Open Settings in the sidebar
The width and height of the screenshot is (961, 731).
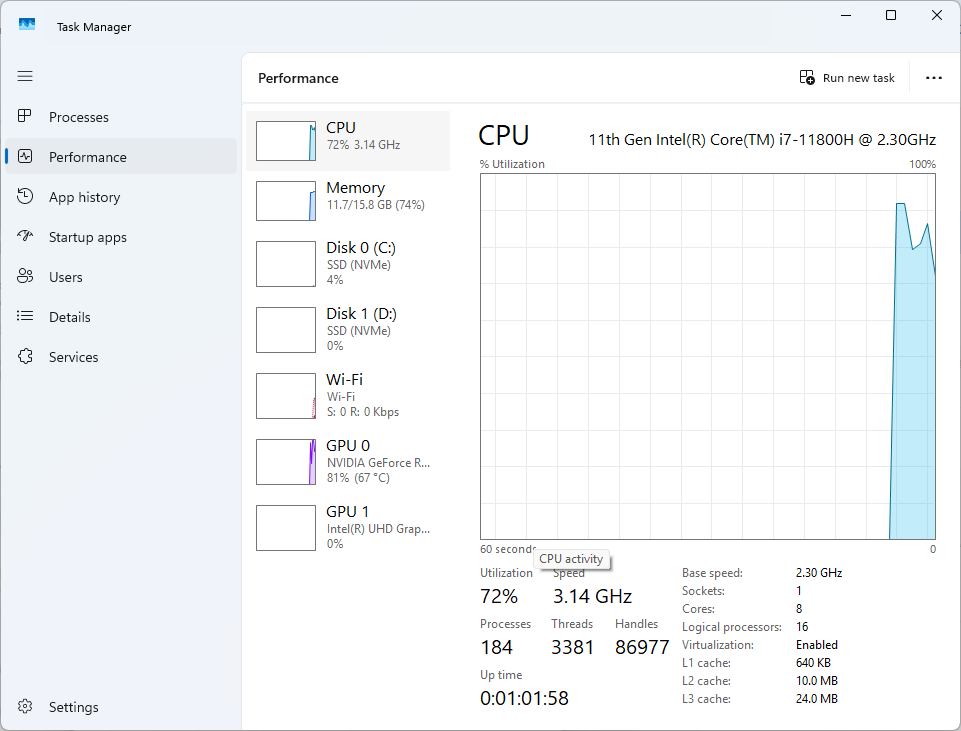click(121, 707)
